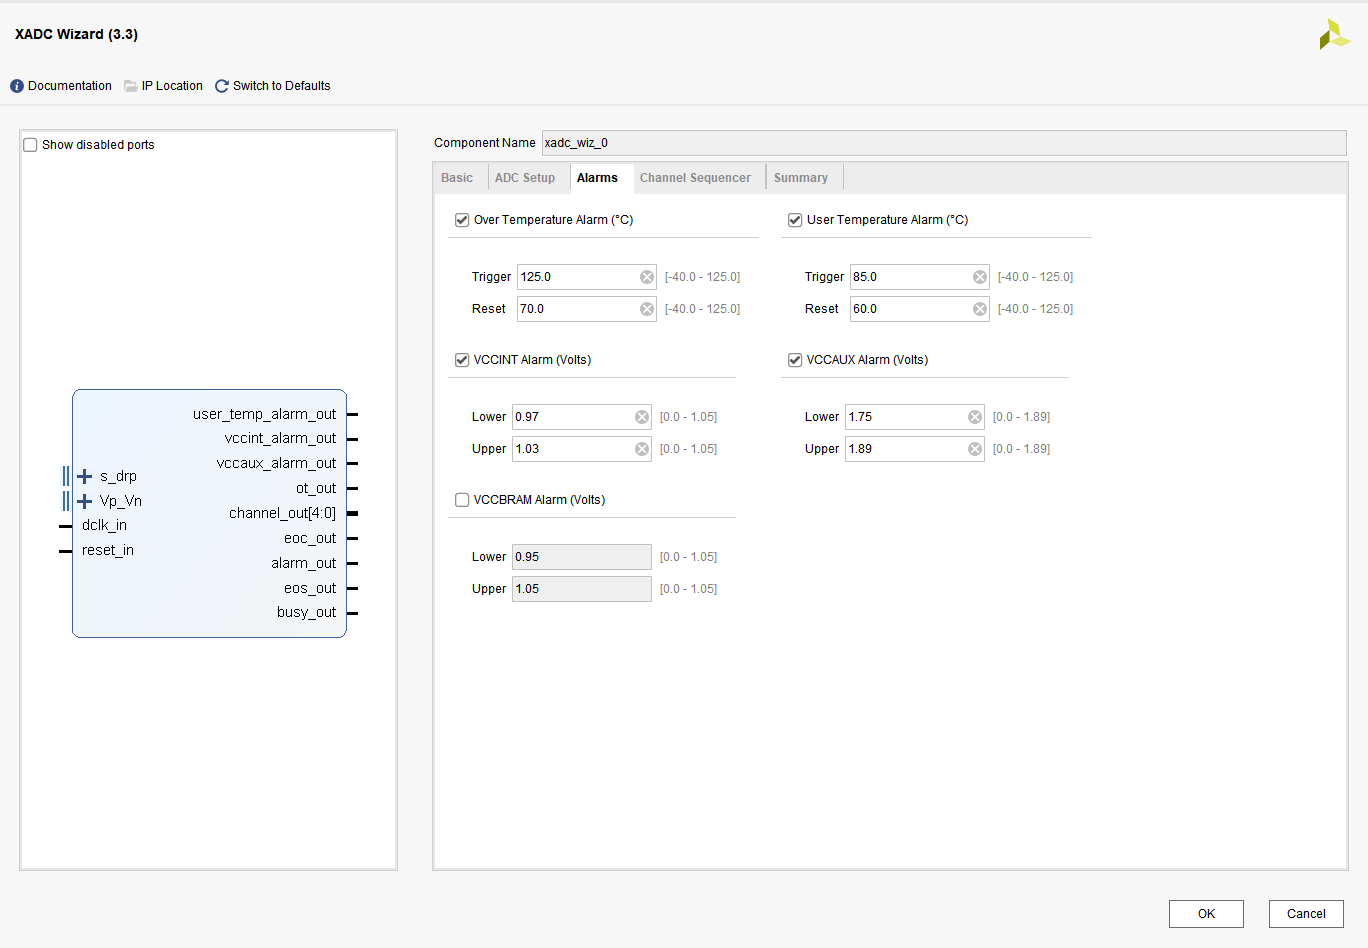Uncheck VCCAUX Alarm (Volts)
The image size is (1368, 948).
(795, 360)
